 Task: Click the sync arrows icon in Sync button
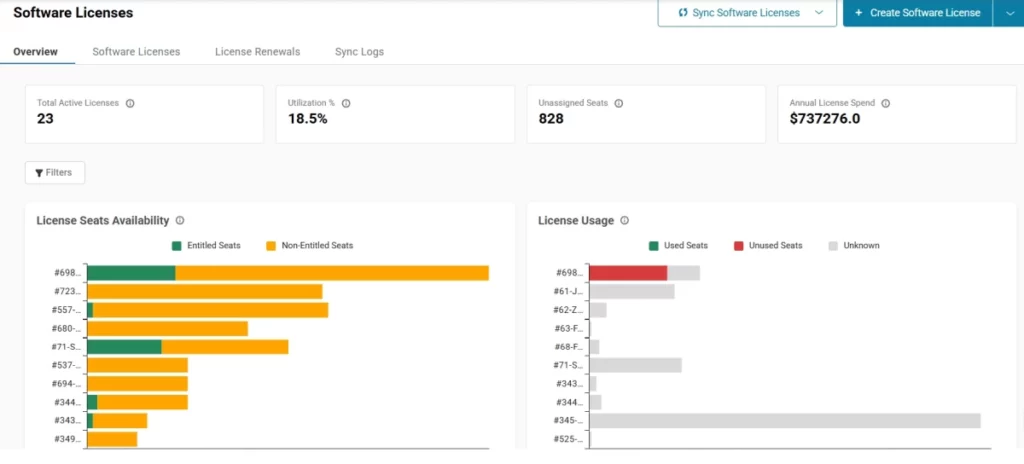(683, 13)
